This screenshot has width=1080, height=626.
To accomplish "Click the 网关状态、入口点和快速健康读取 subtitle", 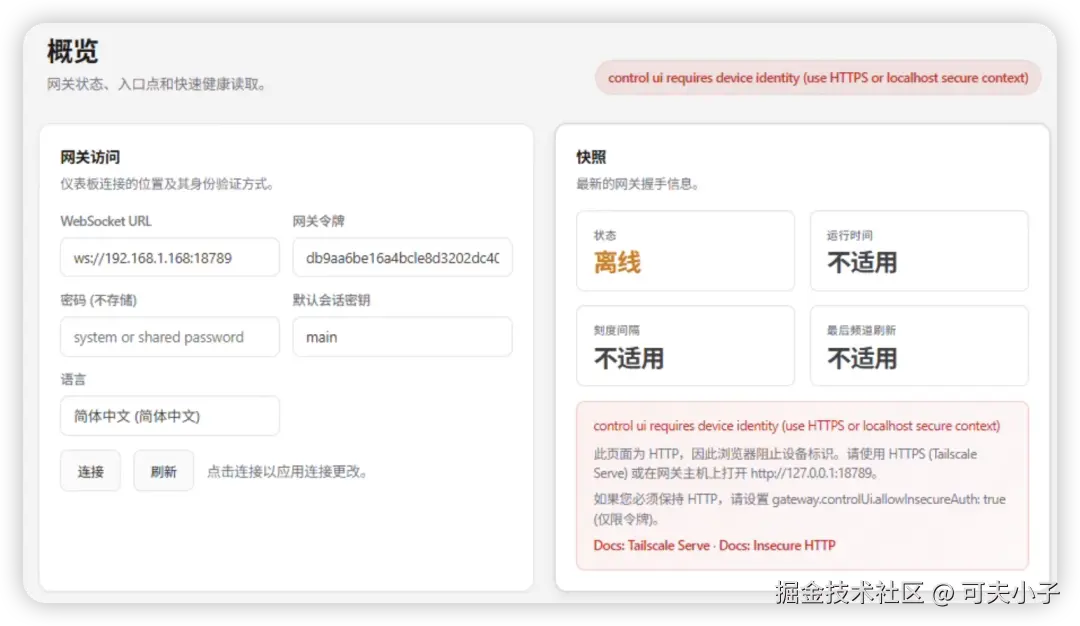I will click(x=156, y=84).
